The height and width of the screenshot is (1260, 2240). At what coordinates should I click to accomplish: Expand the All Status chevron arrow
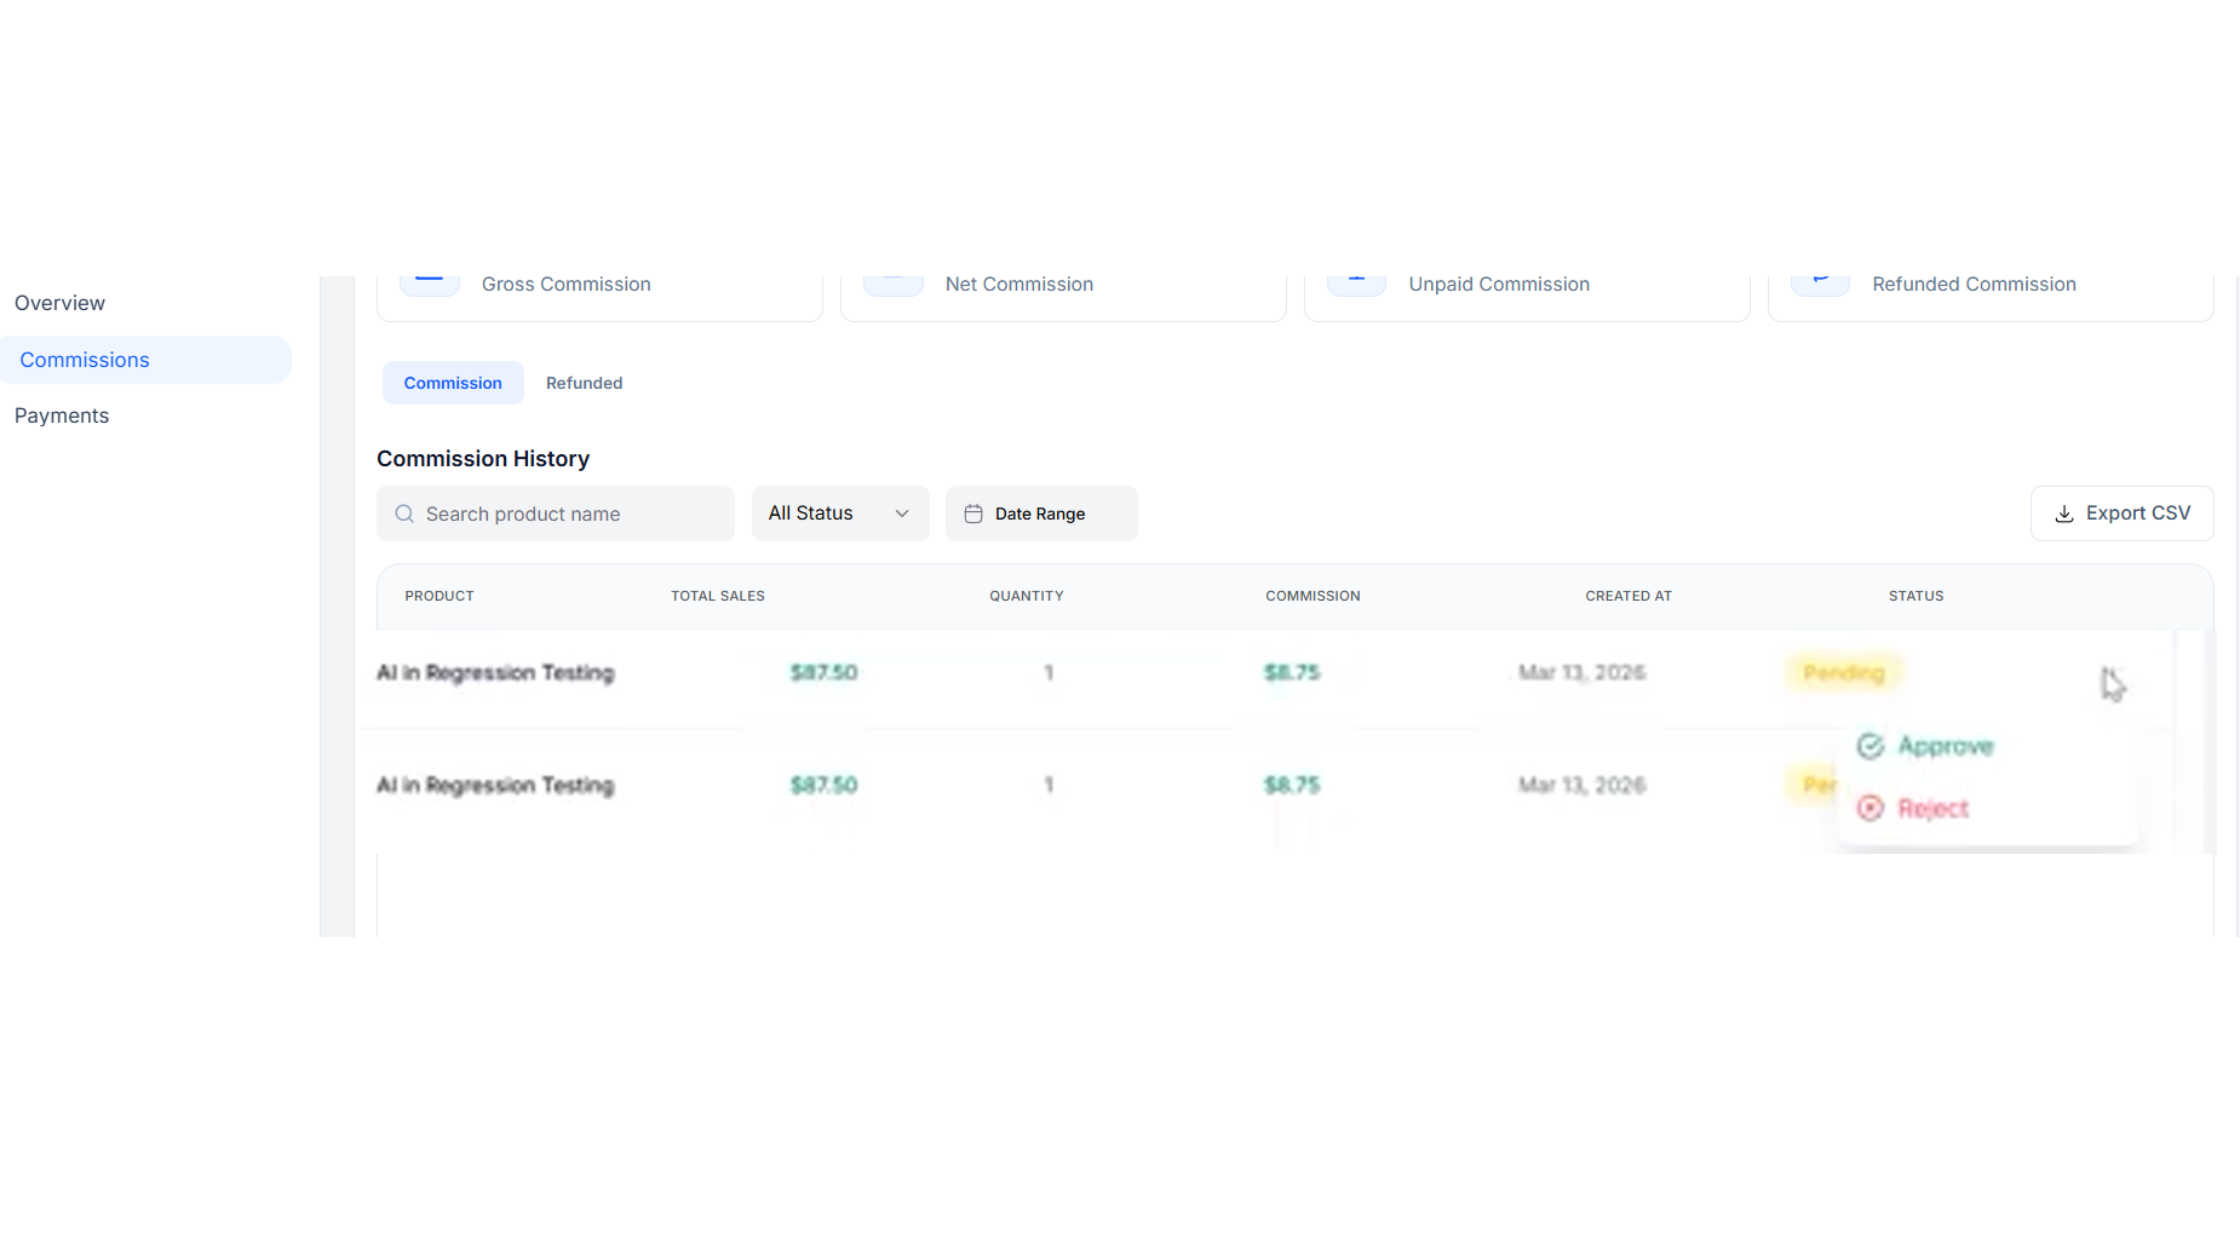click(902, 514)
